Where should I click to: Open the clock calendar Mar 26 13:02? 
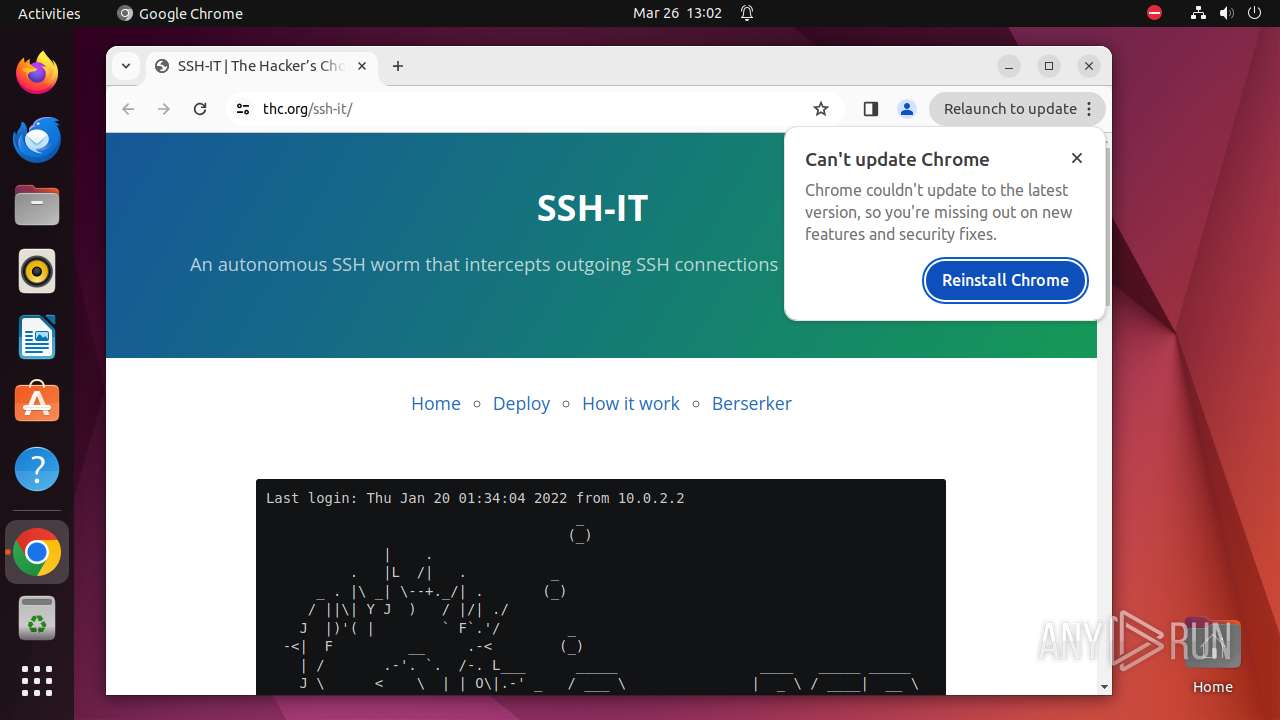[x=677, y=13]
